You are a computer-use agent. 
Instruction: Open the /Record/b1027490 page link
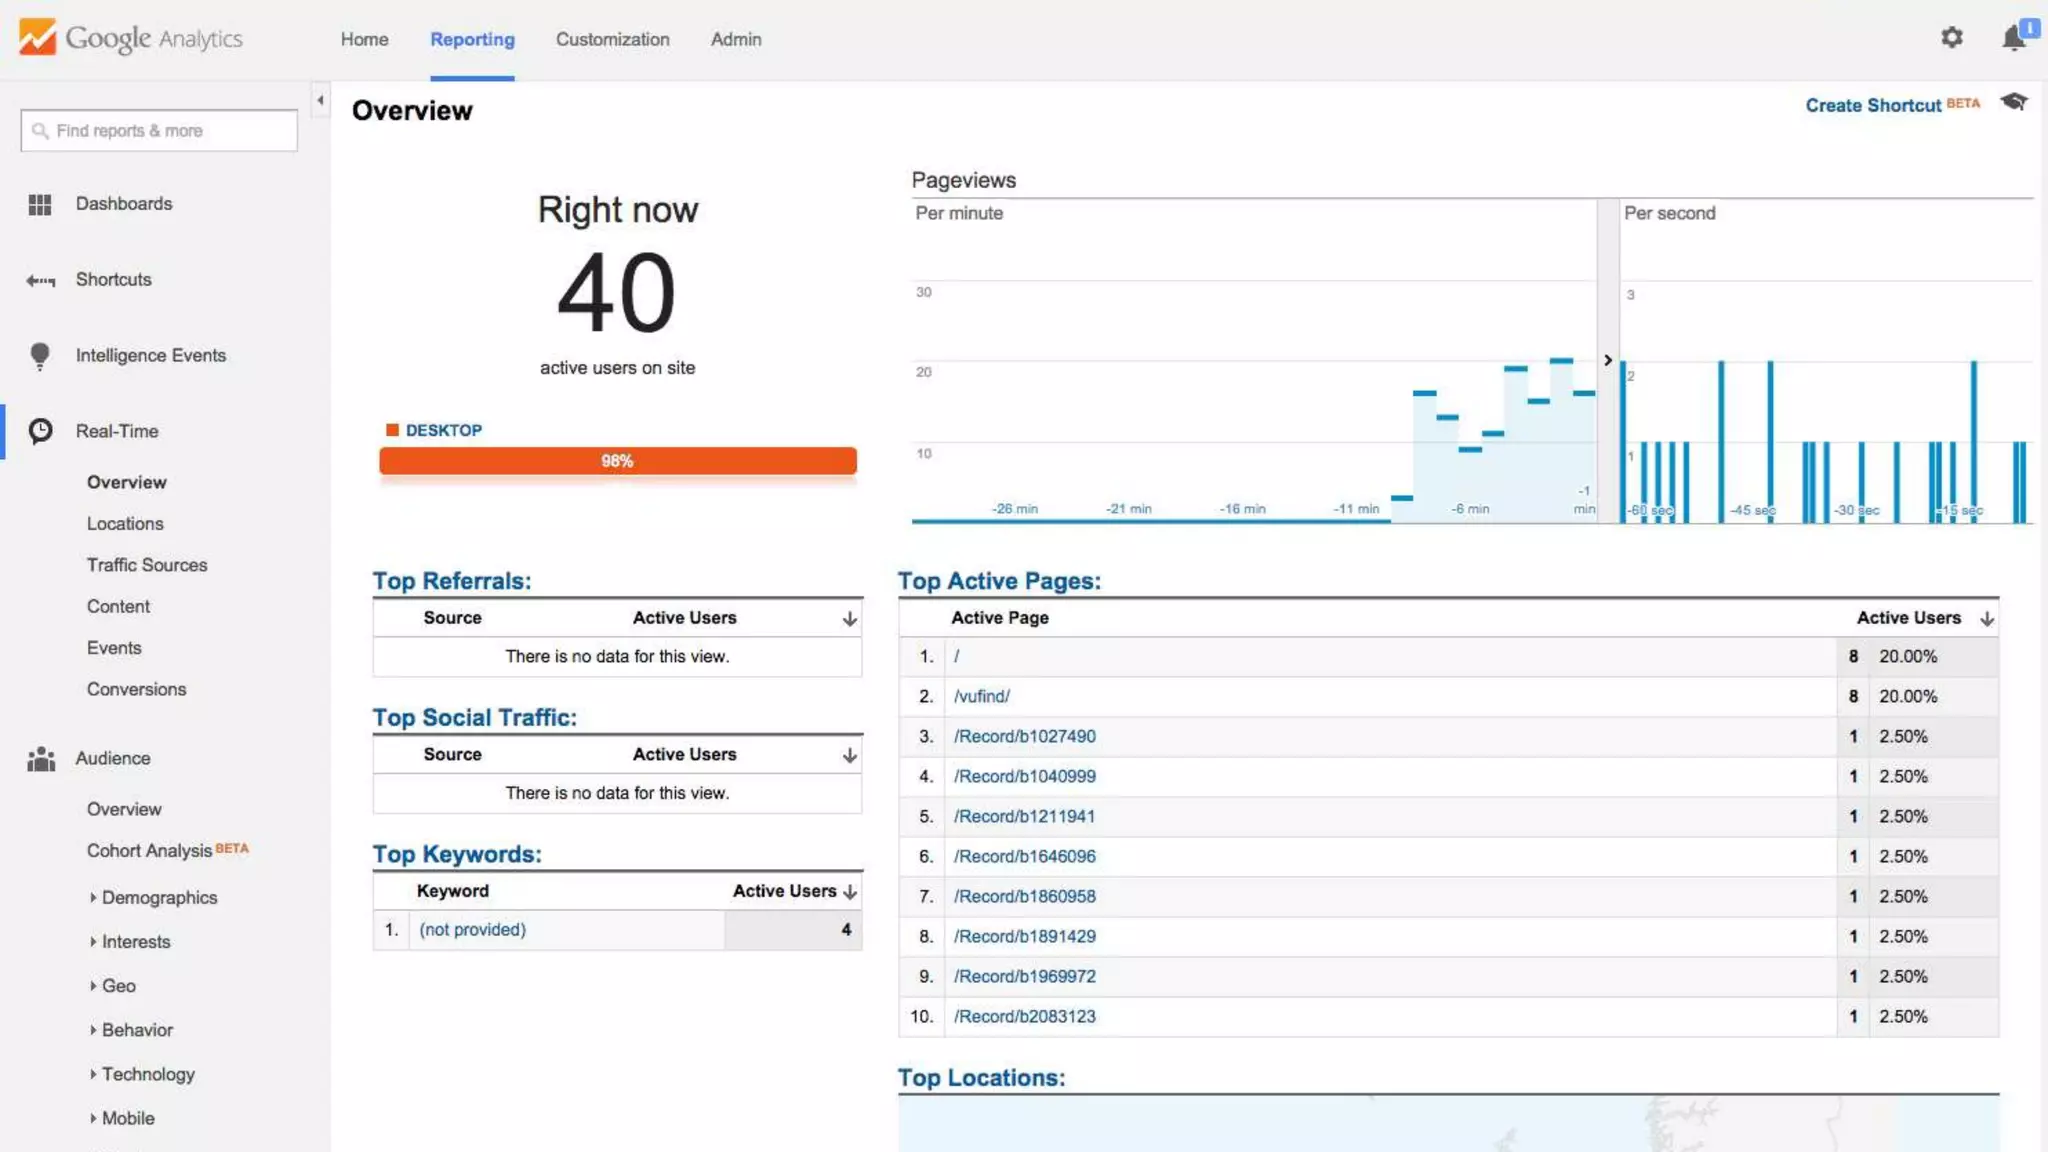[x=1024, y=737]
